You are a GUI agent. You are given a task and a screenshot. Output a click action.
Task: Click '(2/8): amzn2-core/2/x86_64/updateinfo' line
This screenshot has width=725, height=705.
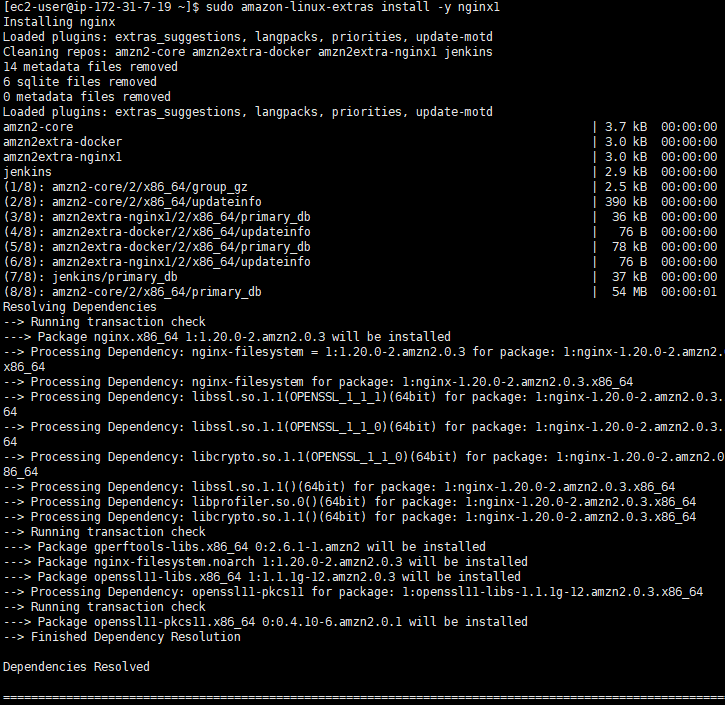(132, 202)
